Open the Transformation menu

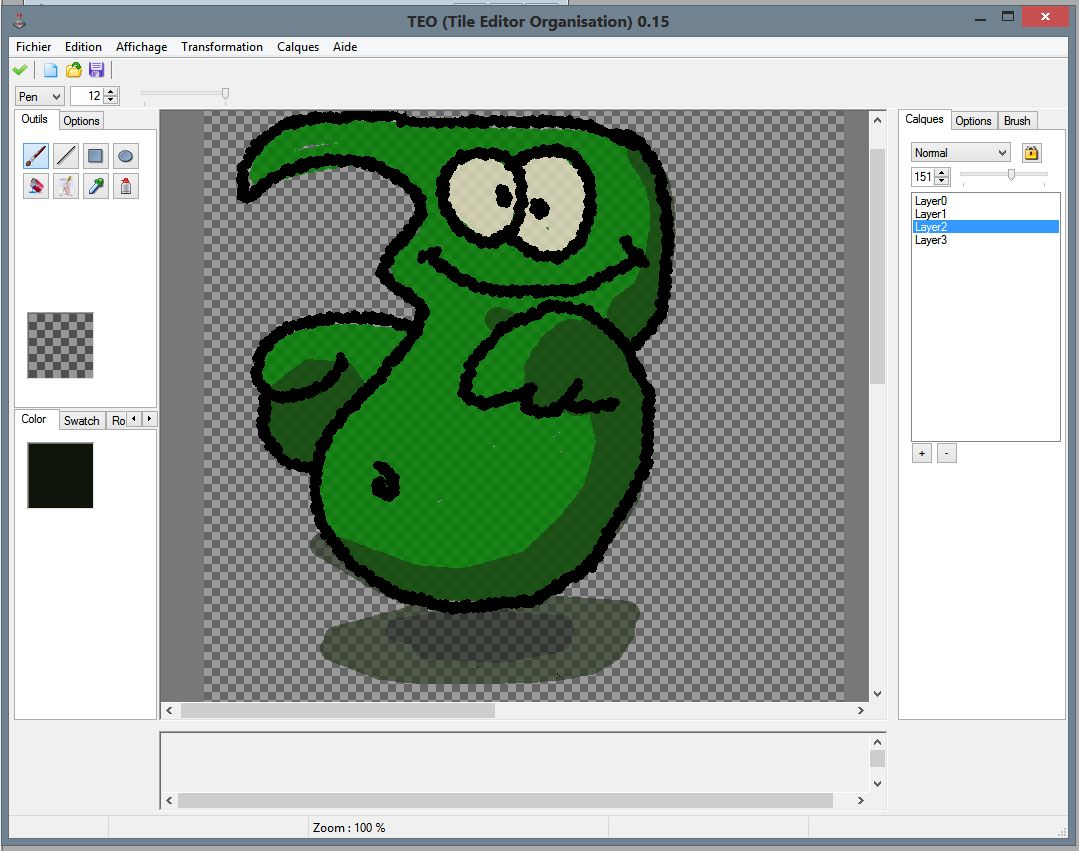tap(222, 47)
